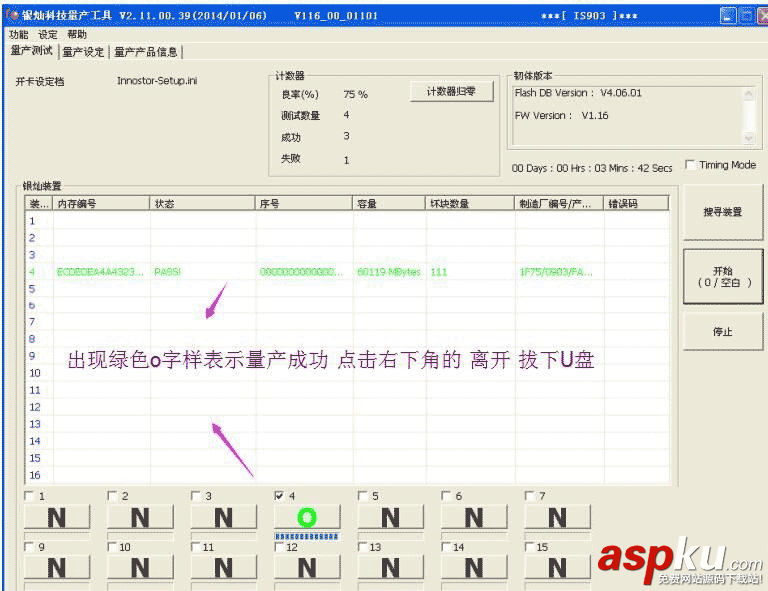Check the port 10 checkbox

tap(112, 547)
